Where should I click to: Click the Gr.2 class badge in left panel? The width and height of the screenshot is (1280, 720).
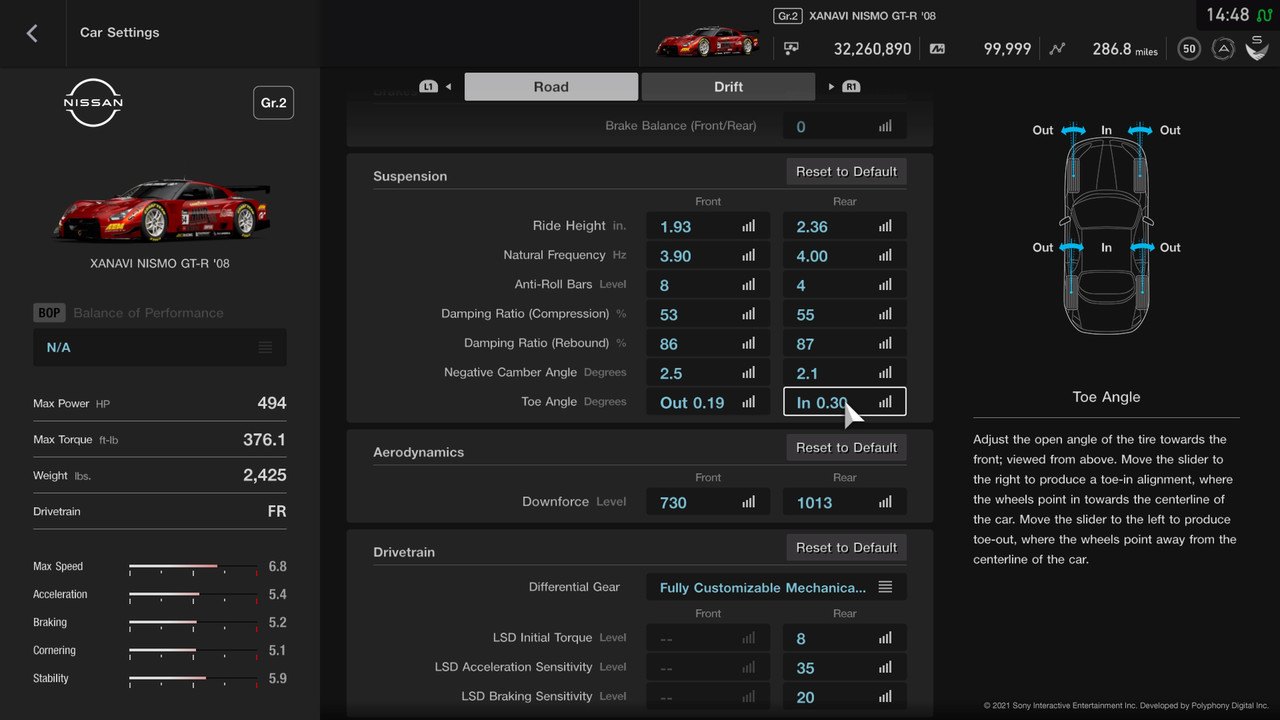274,103
